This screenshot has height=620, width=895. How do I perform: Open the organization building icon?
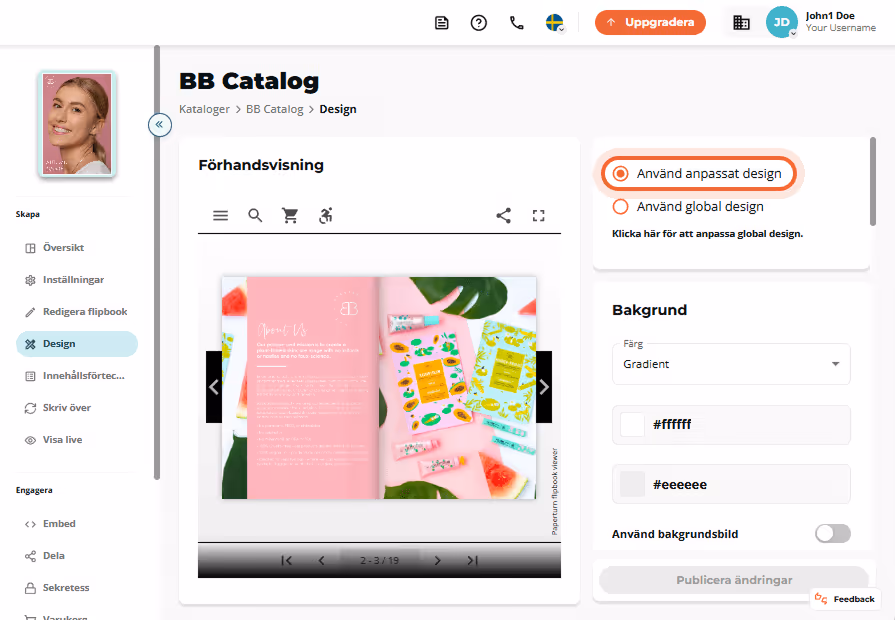coord(741,23)
